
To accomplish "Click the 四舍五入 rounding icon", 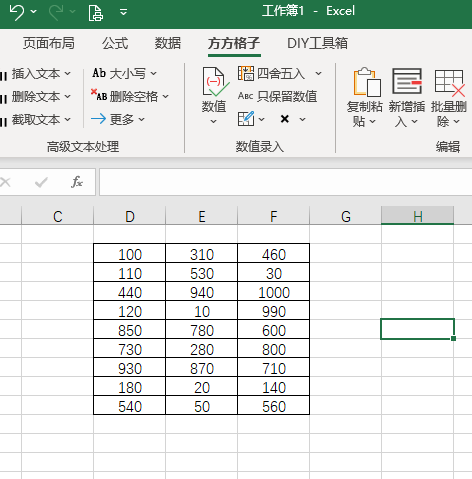I will (246, 73).
